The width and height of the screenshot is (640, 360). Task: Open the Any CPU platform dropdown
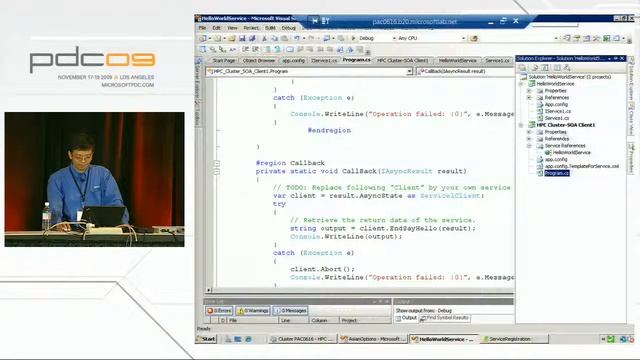[463, 38]
